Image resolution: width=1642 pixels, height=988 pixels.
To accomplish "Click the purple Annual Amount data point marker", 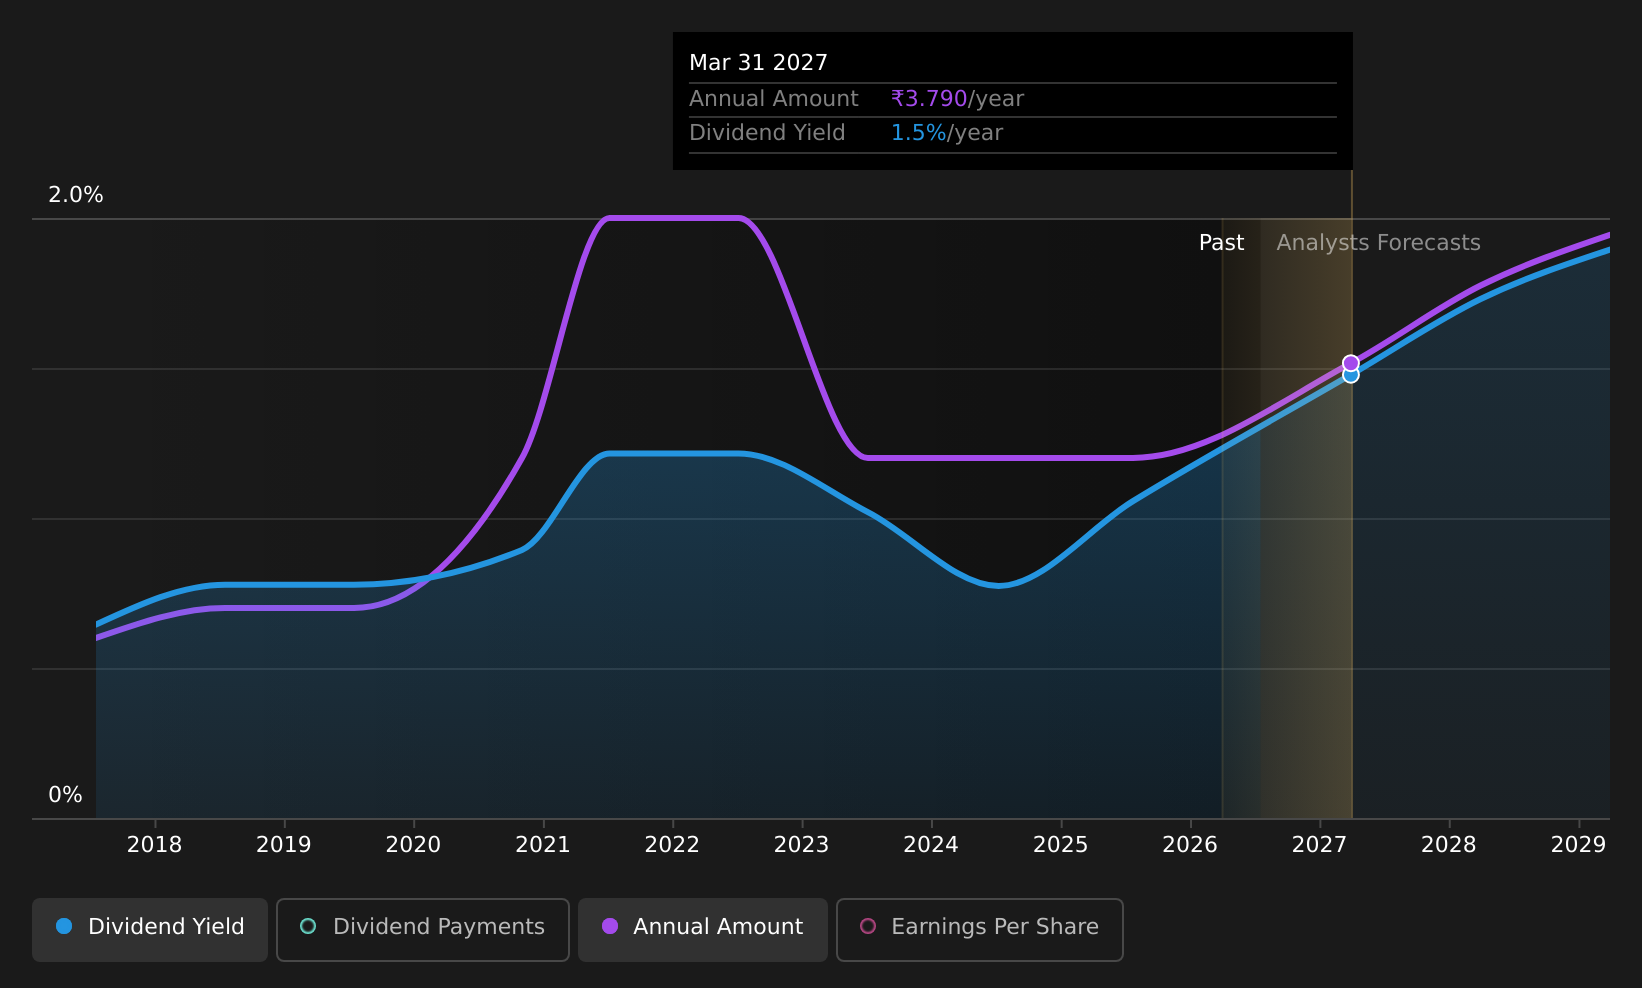I will coord(1351,363).
